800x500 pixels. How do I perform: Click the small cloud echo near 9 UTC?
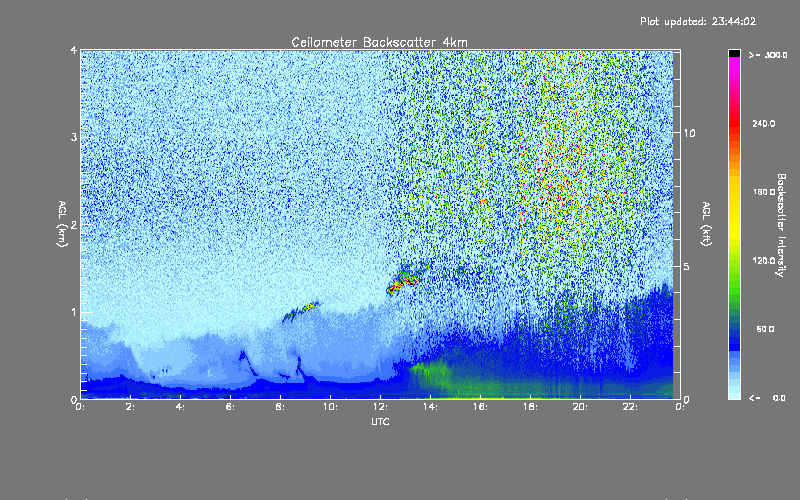point(301,311)
